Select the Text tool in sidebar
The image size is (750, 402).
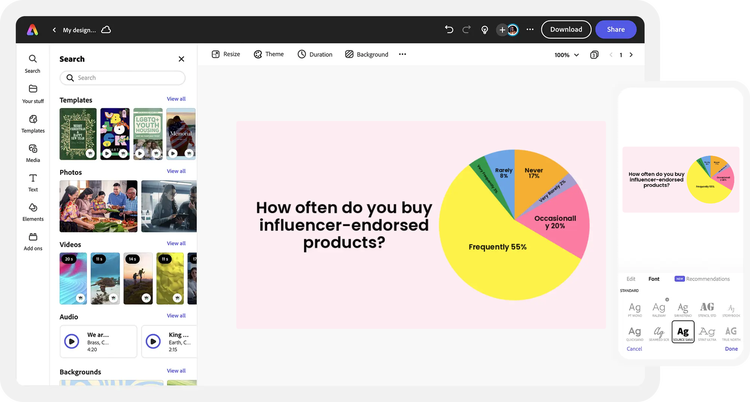pyautogui.click(x=33, y=181)
